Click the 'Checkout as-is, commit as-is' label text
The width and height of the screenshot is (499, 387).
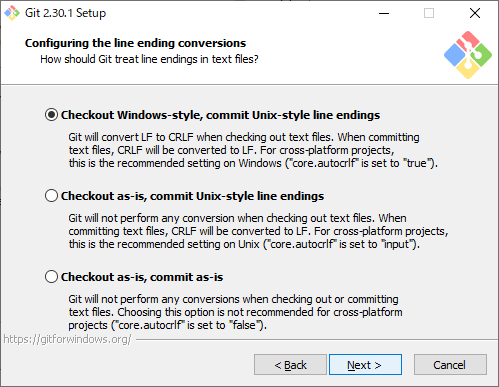[142, 277]
